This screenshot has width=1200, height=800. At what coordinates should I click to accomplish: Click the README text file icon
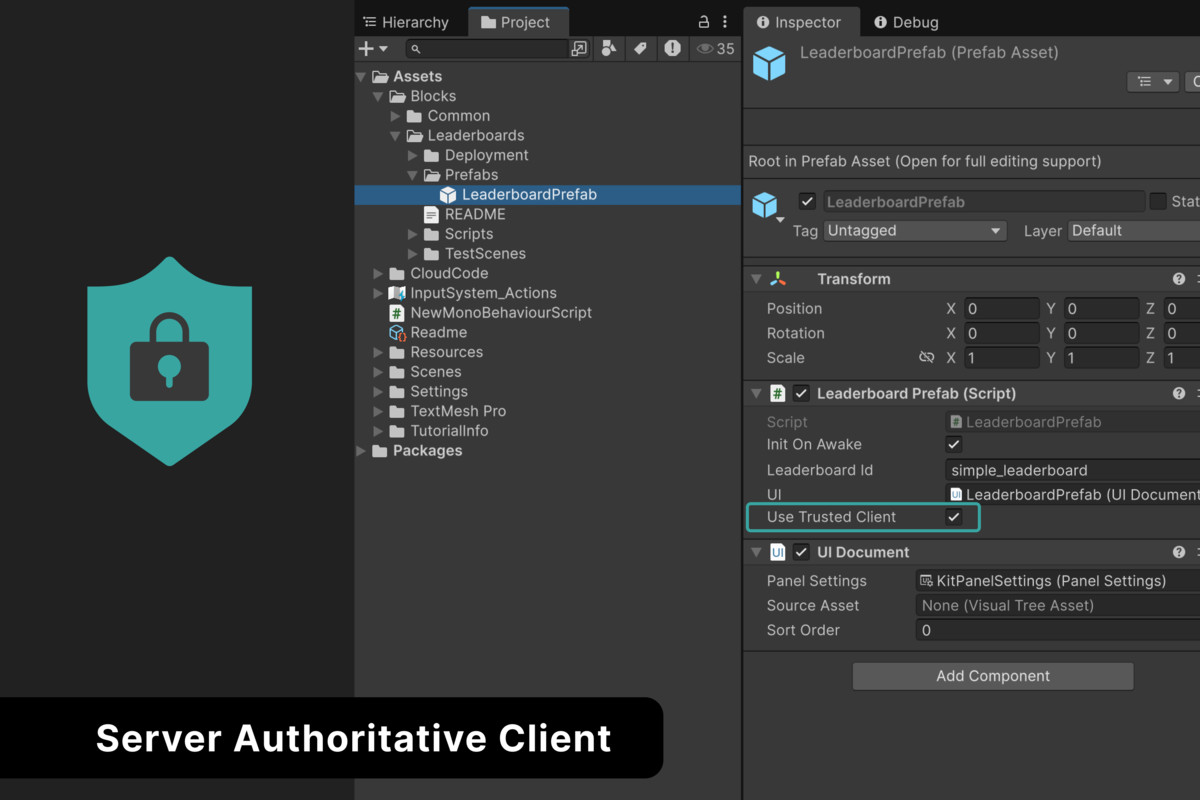(431, 214)
